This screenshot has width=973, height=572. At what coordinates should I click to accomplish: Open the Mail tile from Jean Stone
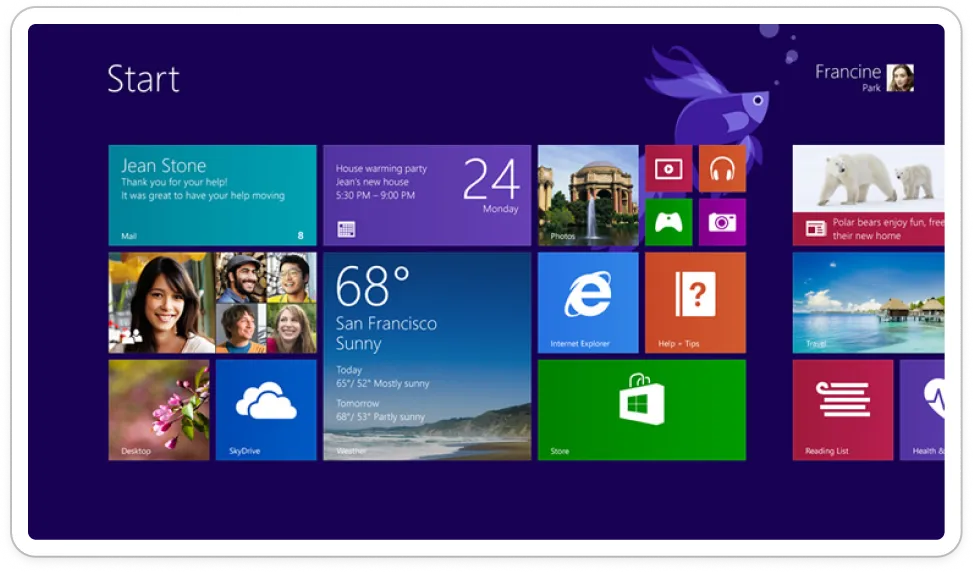212,195
